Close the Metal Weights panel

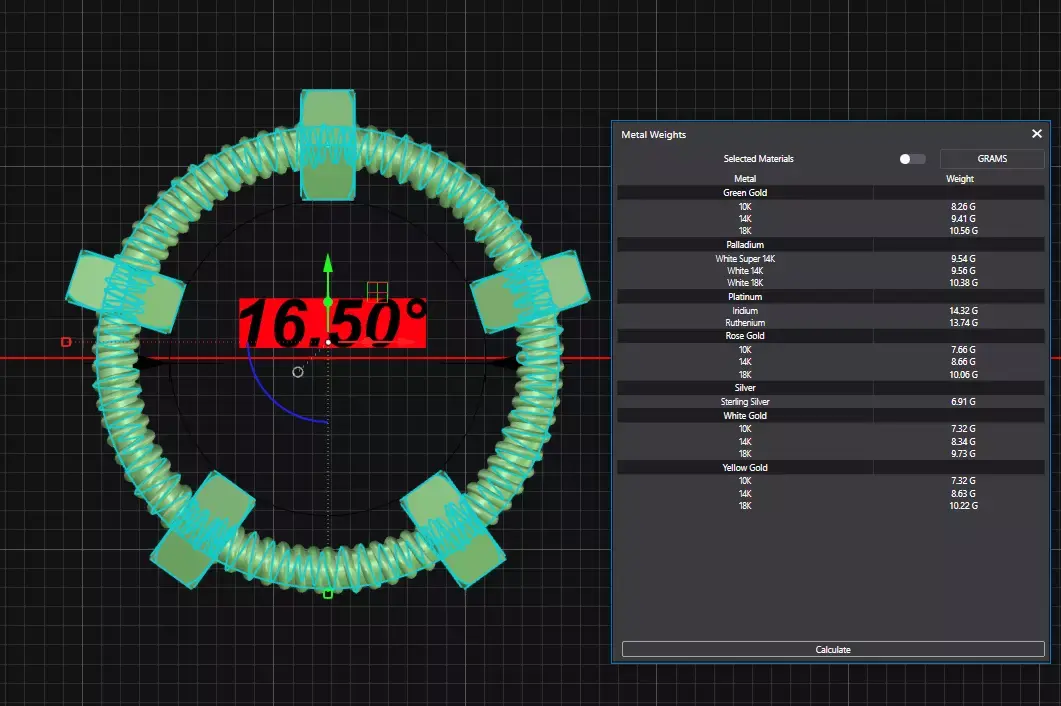click(x=1037, y=133)
